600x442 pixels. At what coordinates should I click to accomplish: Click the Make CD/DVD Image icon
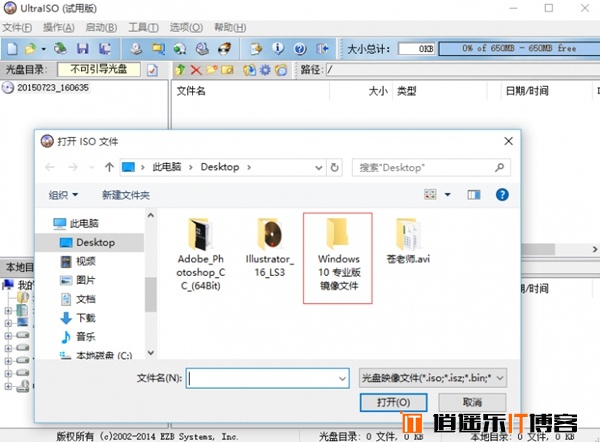(x=136, y=49)
